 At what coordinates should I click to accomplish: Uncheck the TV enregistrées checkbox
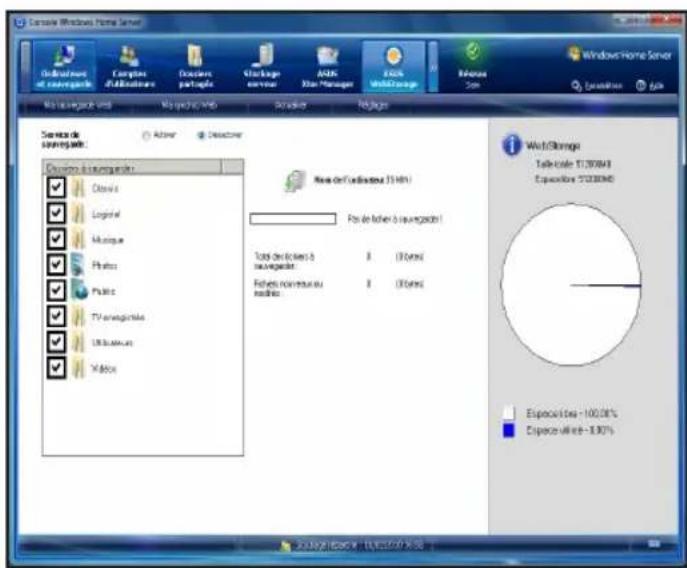point(56,316)
